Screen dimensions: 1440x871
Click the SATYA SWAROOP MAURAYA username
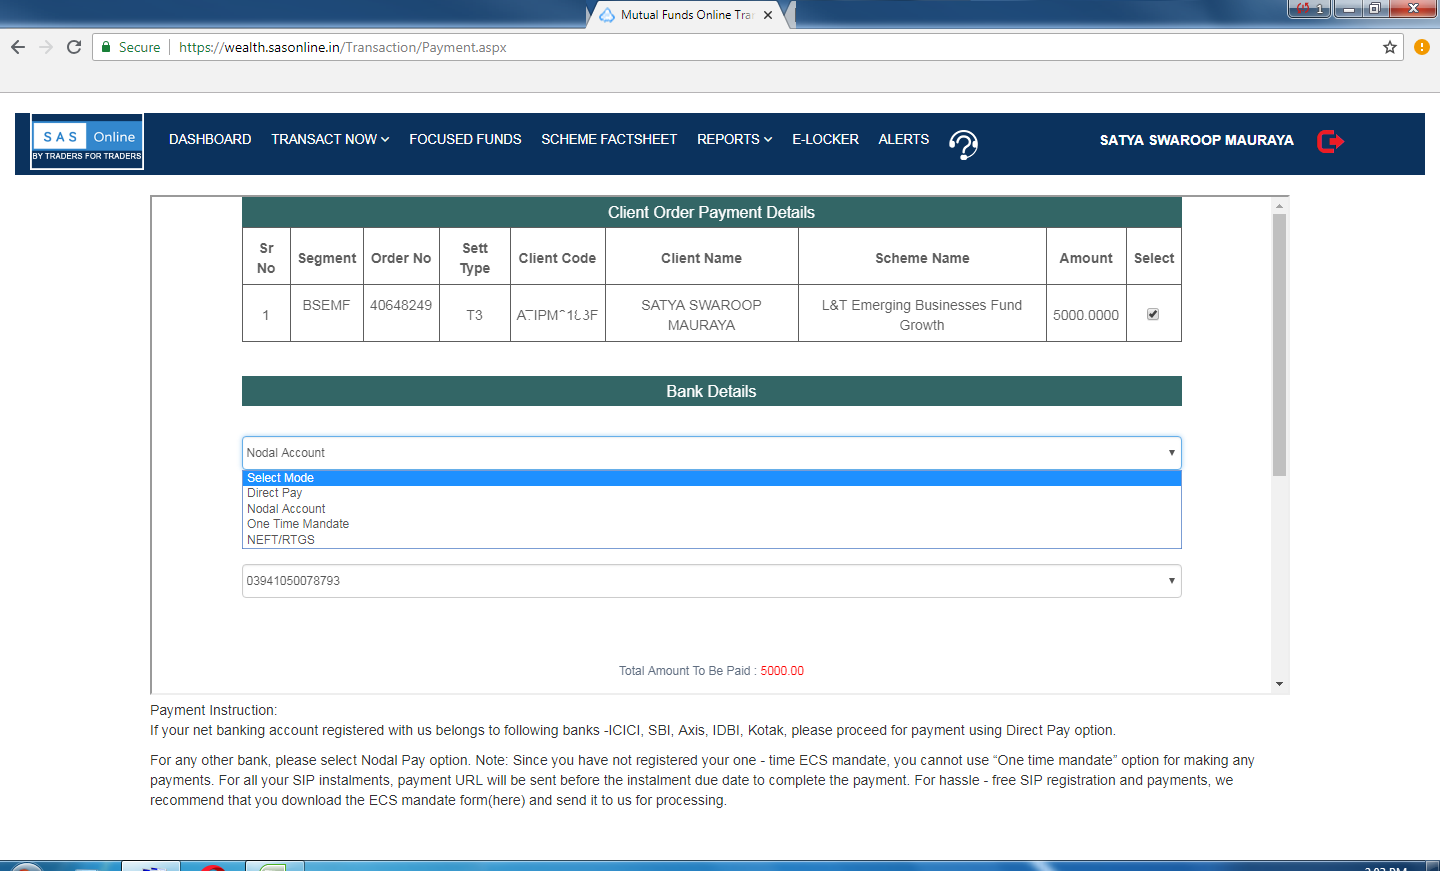1197,140
